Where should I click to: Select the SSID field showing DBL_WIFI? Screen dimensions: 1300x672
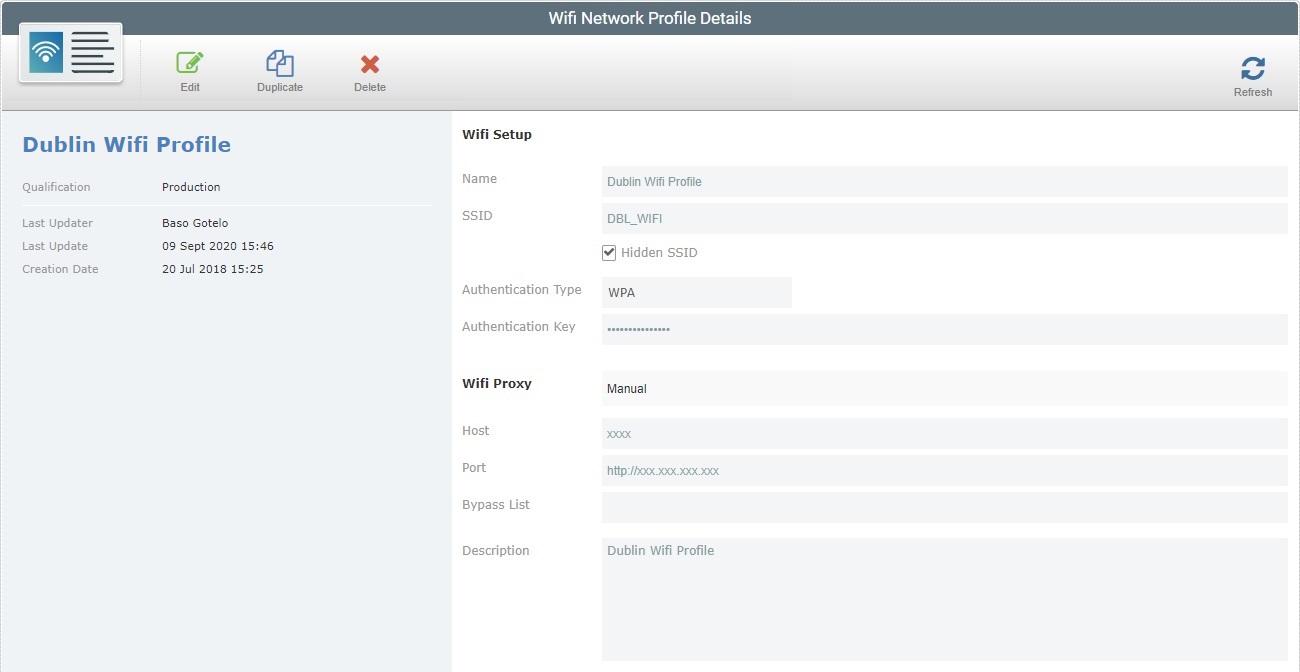944,218
